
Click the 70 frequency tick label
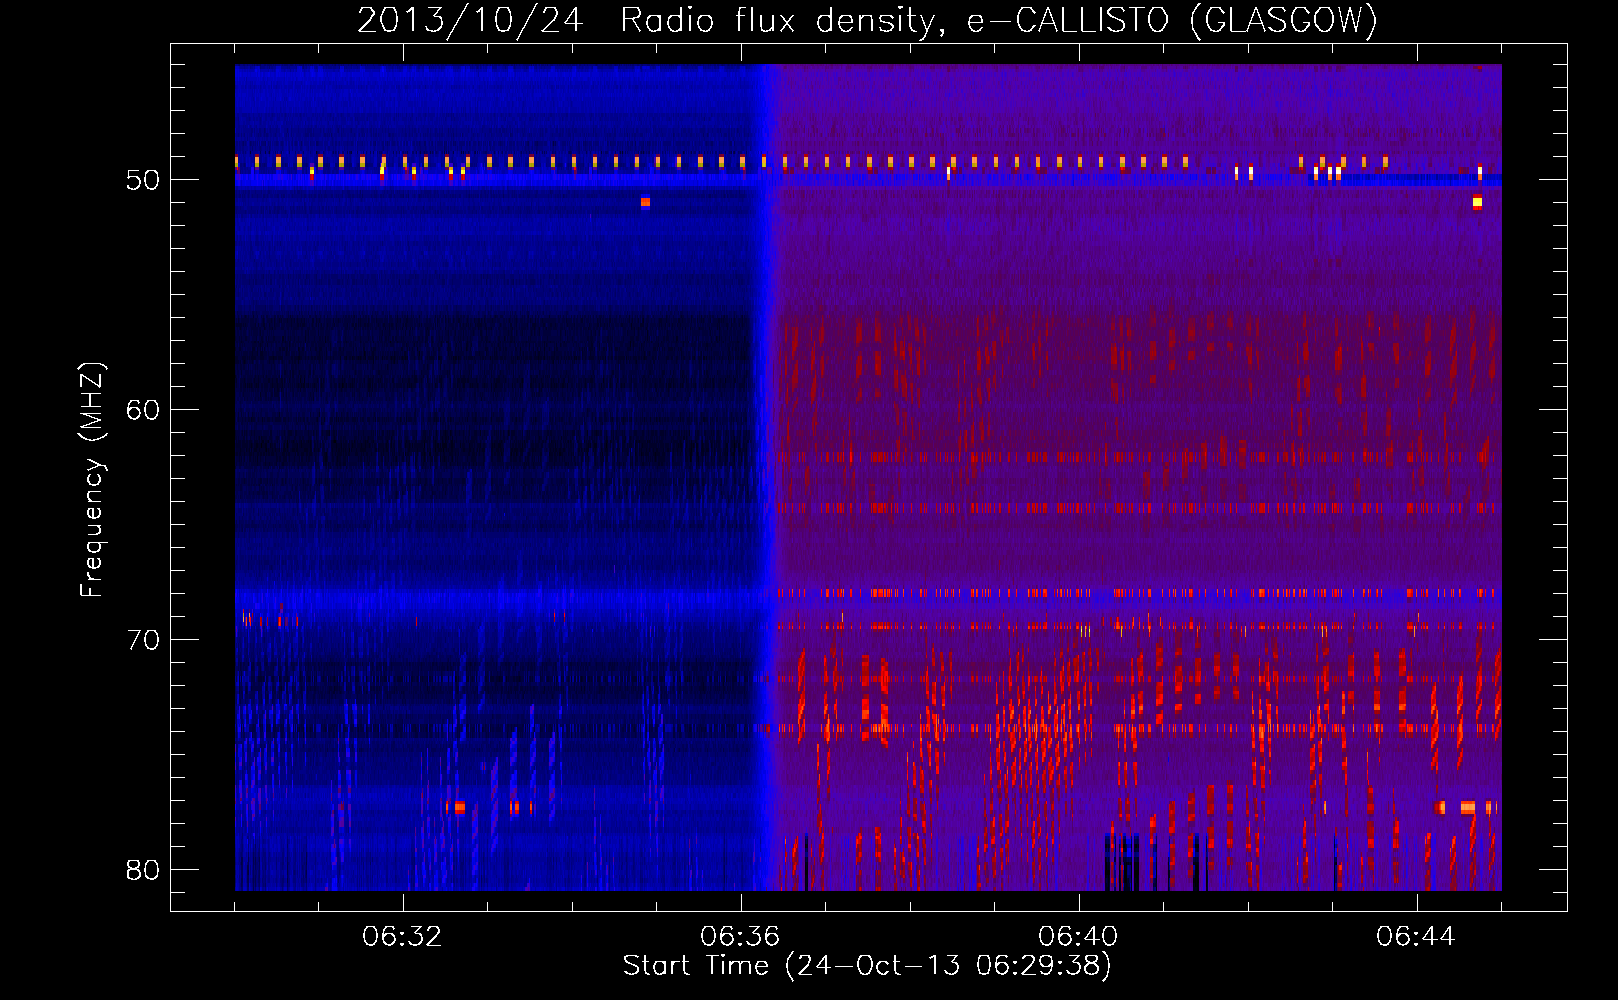pyautogui.click(x=143, y=640)
